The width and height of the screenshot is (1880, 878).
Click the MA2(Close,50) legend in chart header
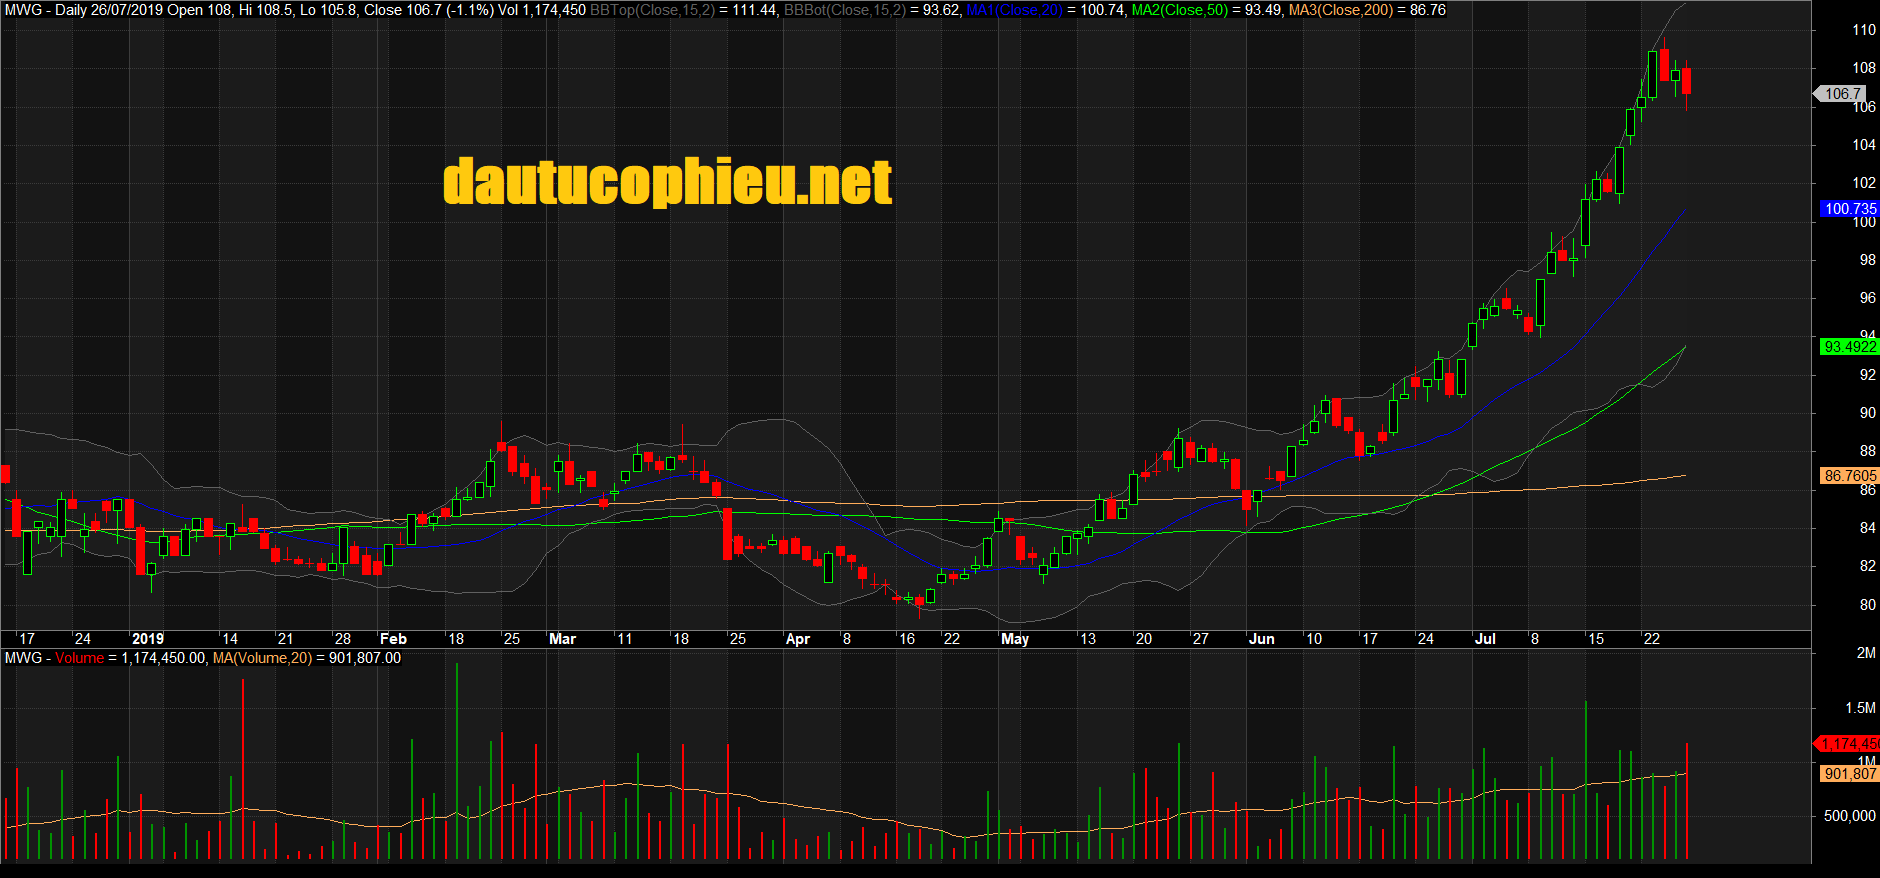point(1179,10)
